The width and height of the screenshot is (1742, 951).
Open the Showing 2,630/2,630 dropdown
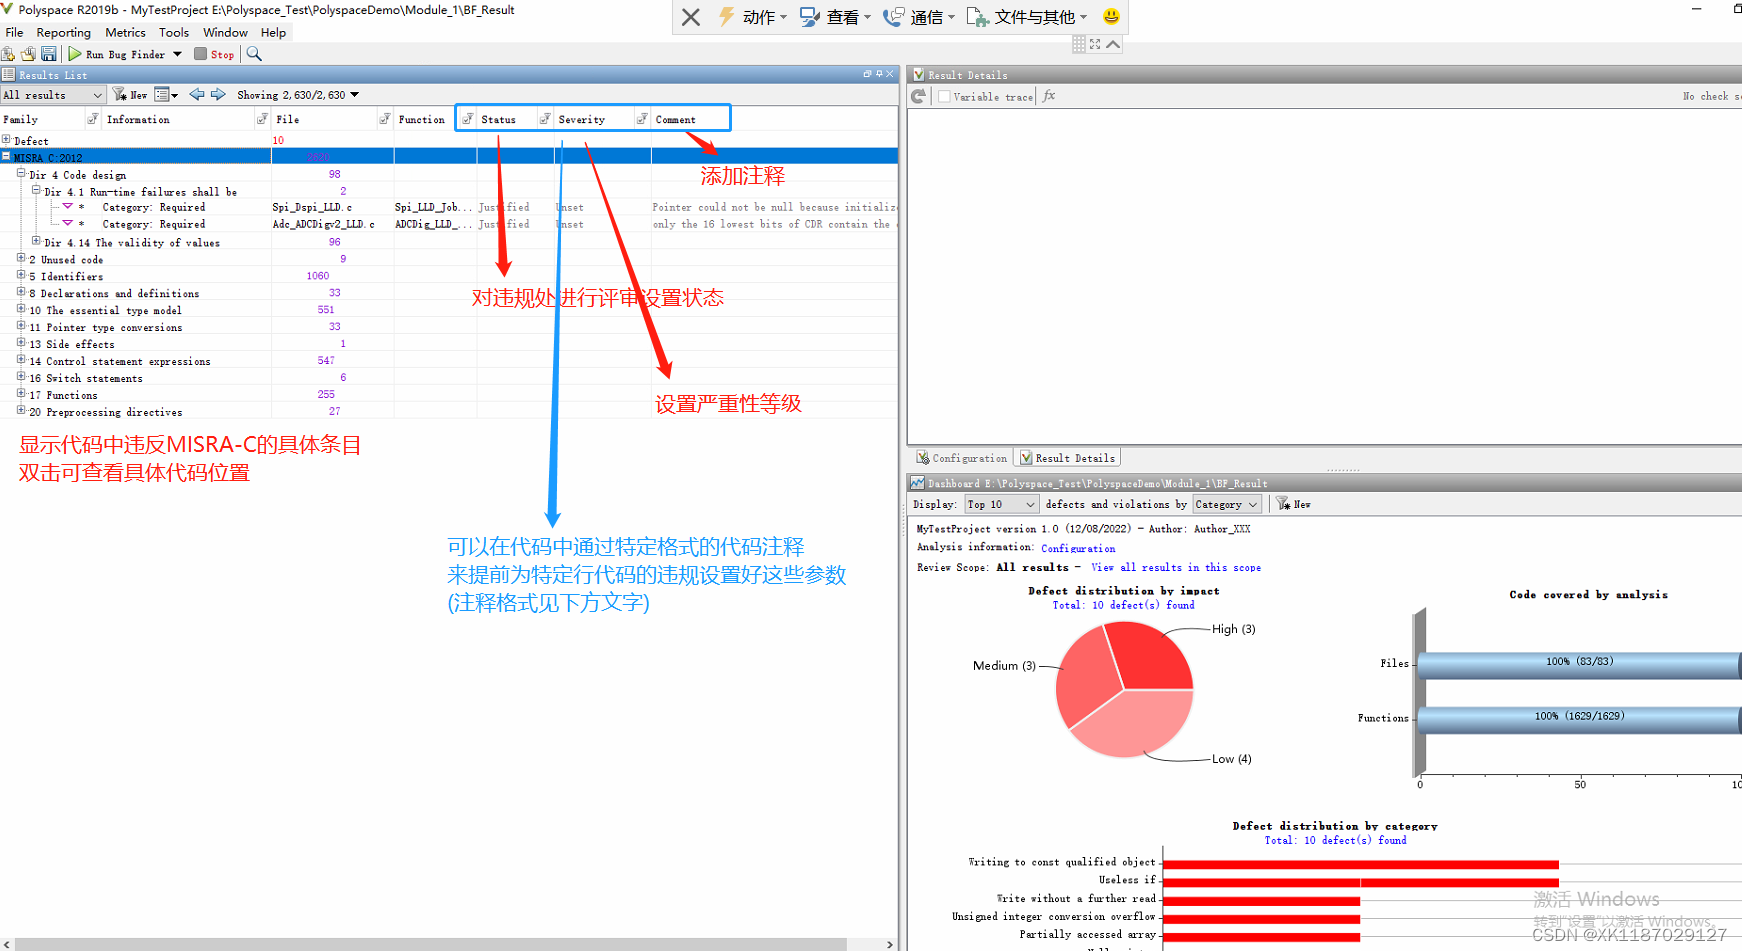click(x=298, y=95)
